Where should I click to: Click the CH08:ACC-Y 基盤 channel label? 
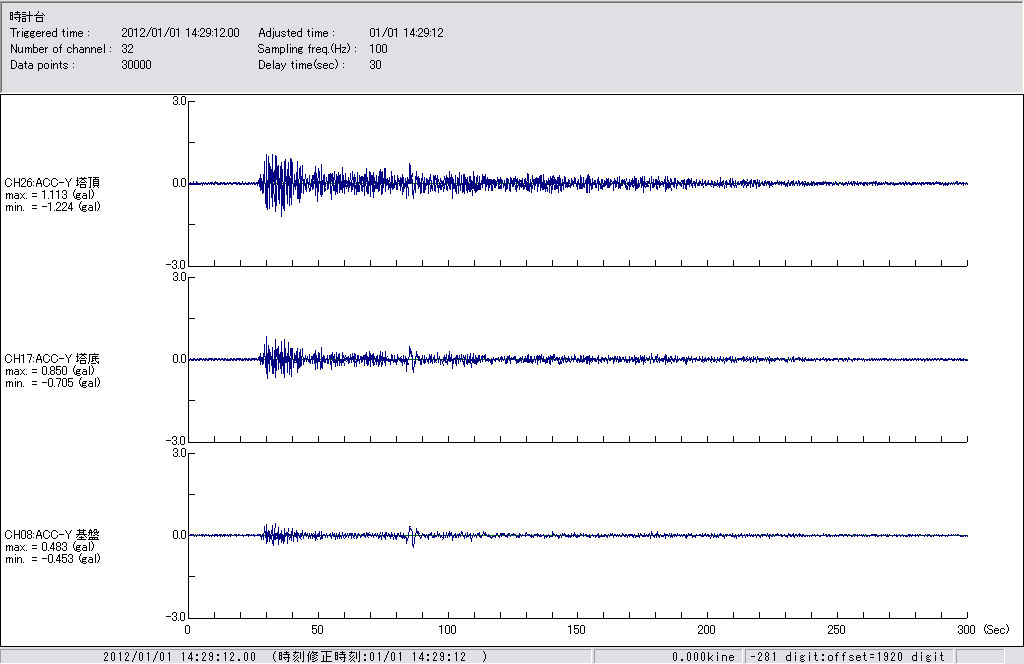point(52,534)
